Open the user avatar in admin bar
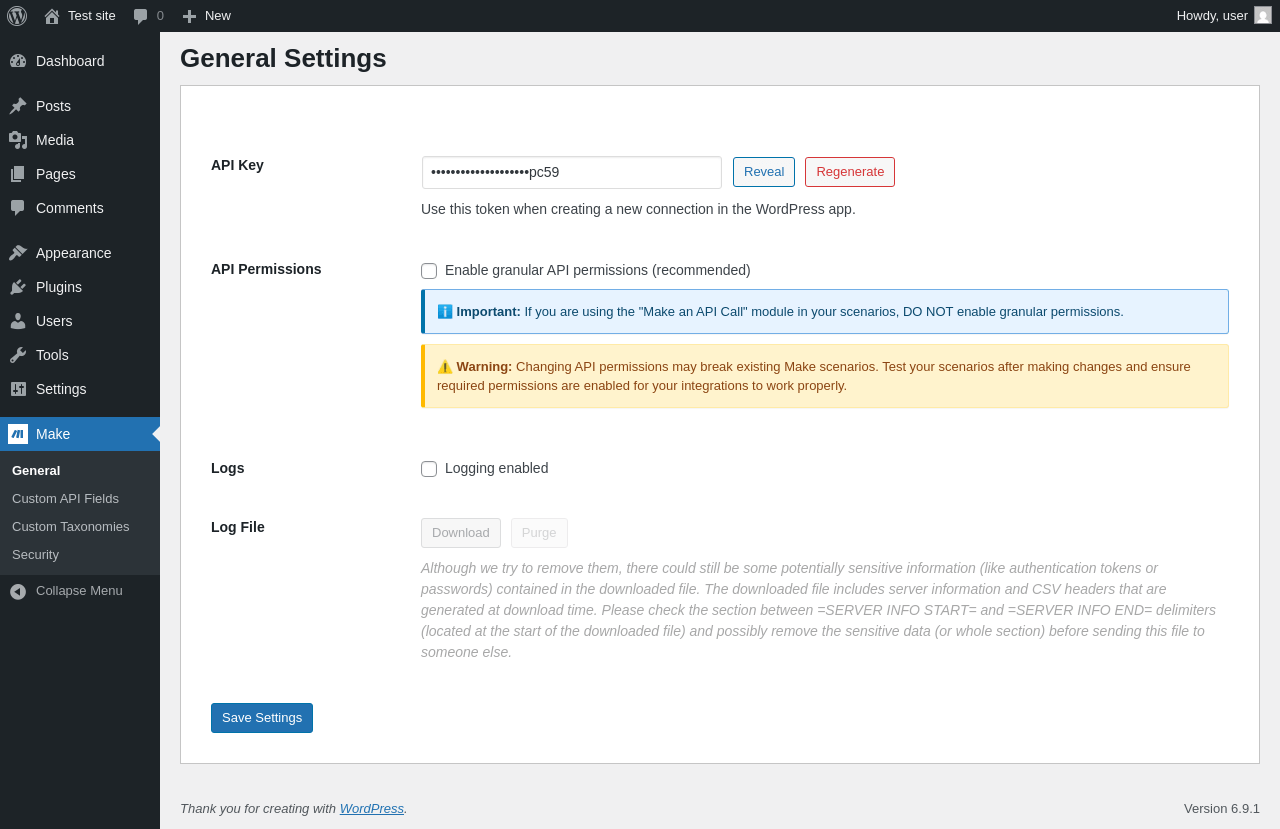Viewport: 1280px width, 829px height. point(1263,15)
